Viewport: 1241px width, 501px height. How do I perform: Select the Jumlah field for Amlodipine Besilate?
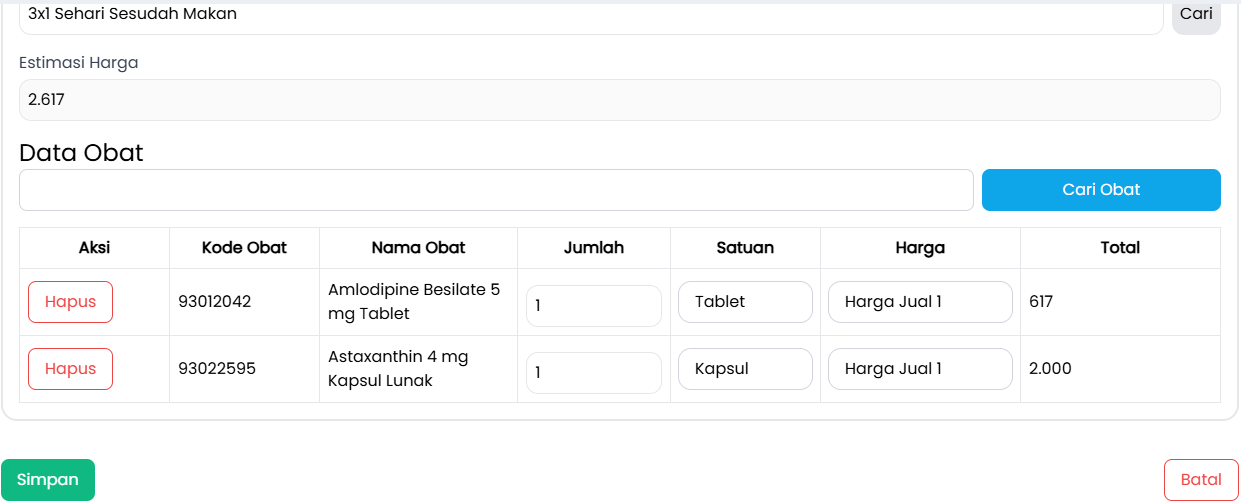593,306
